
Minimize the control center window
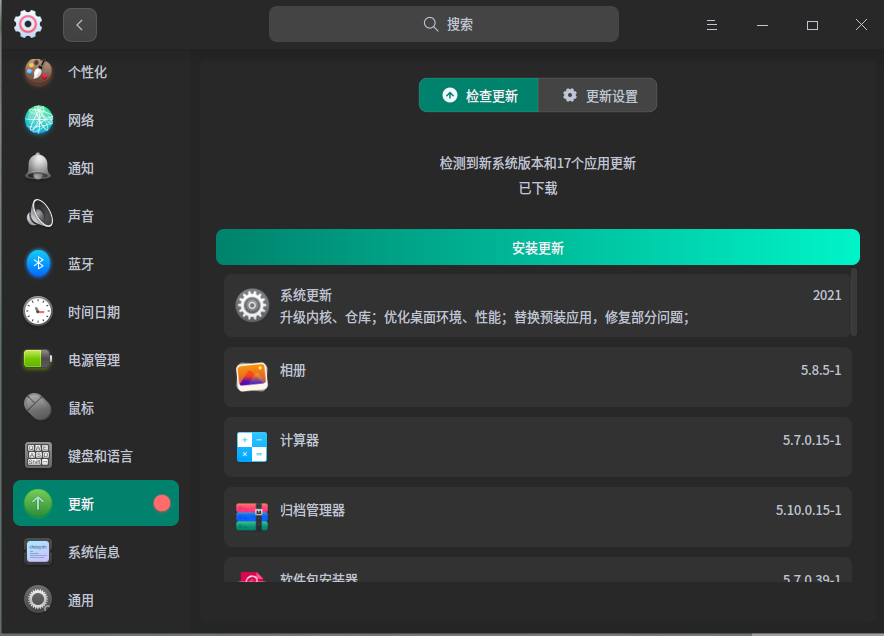coord(762,25)
